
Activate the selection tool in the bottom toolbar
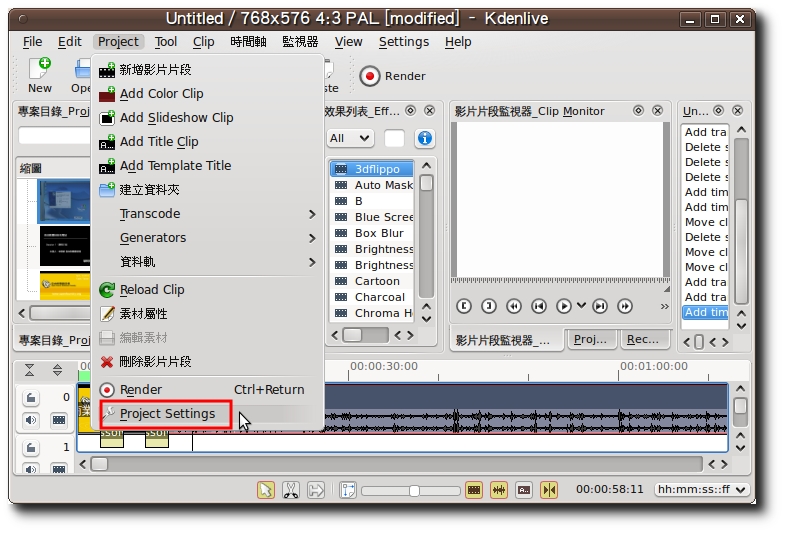point(266,490)
